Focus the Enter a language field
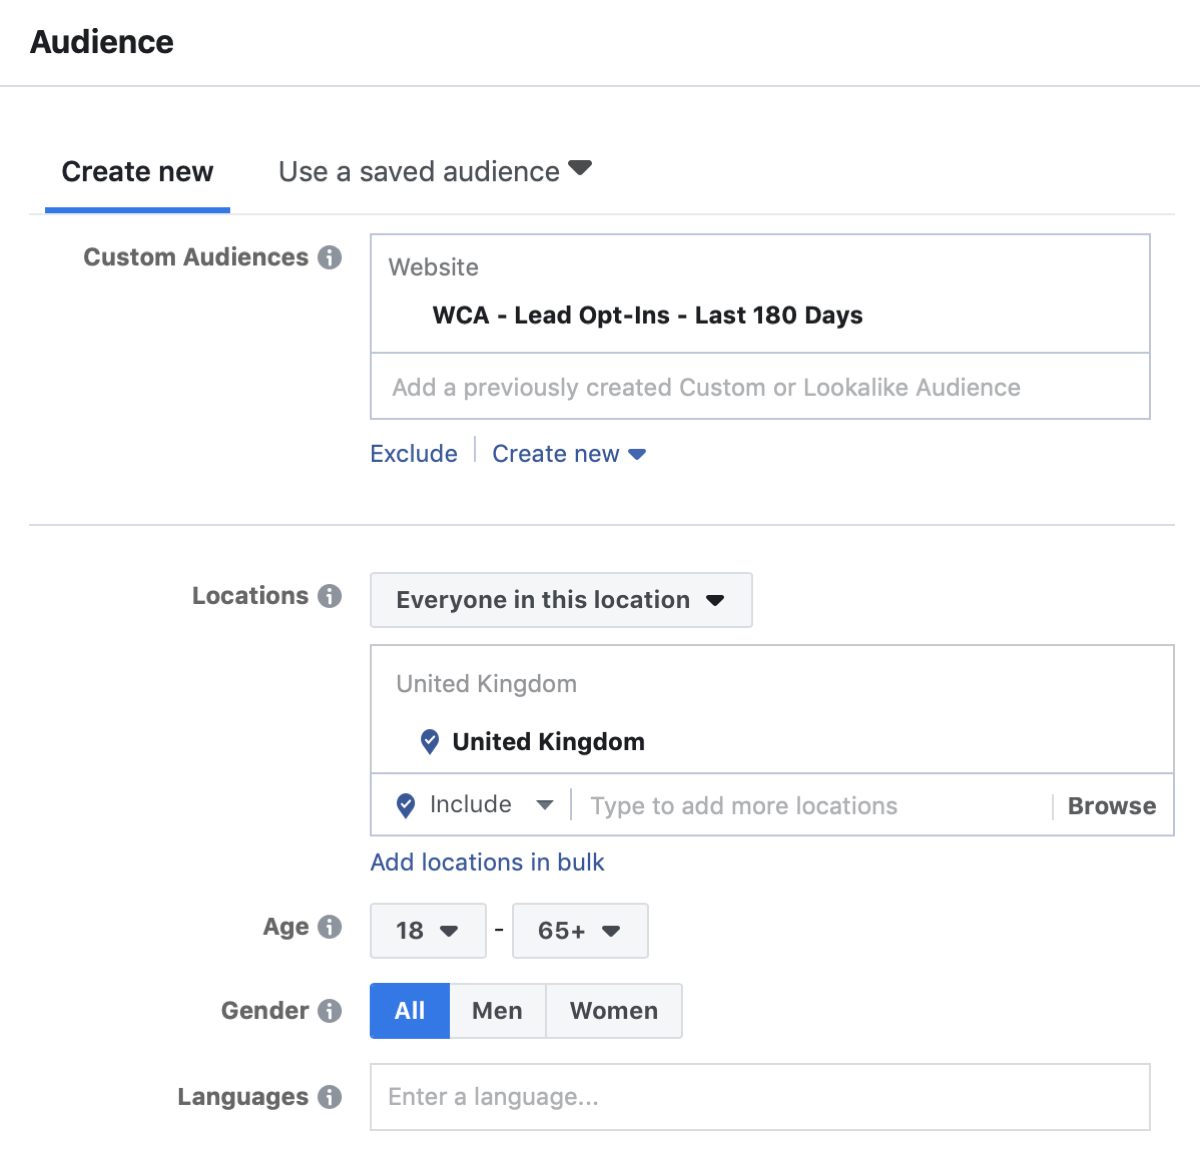The width and height of the screenshot is (1200, 1151). click(x=760, y=1097)
